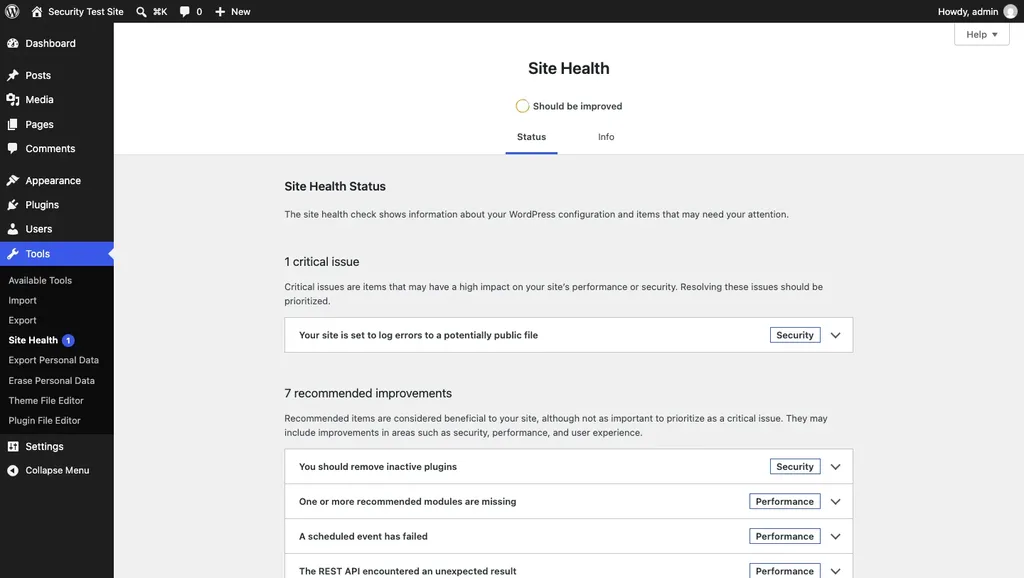Open the Import submenu link

point(22,300)
